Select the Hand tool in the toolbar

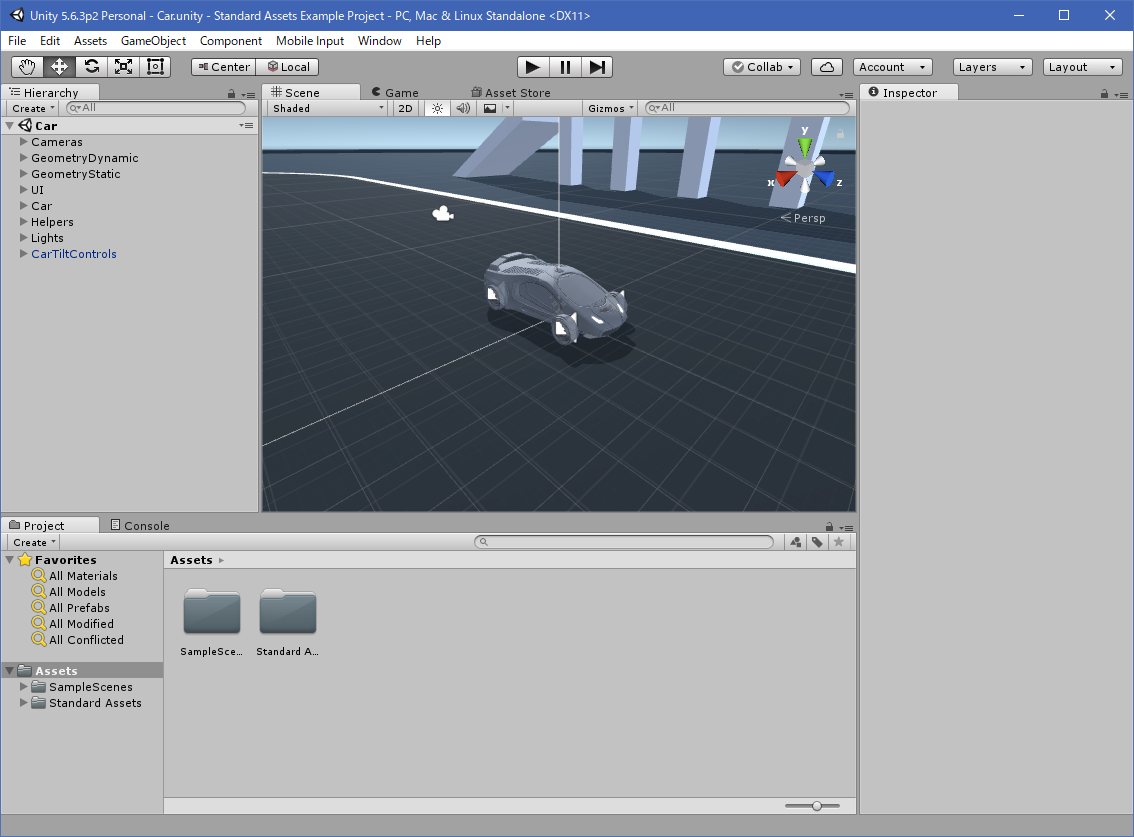[28, 67]
